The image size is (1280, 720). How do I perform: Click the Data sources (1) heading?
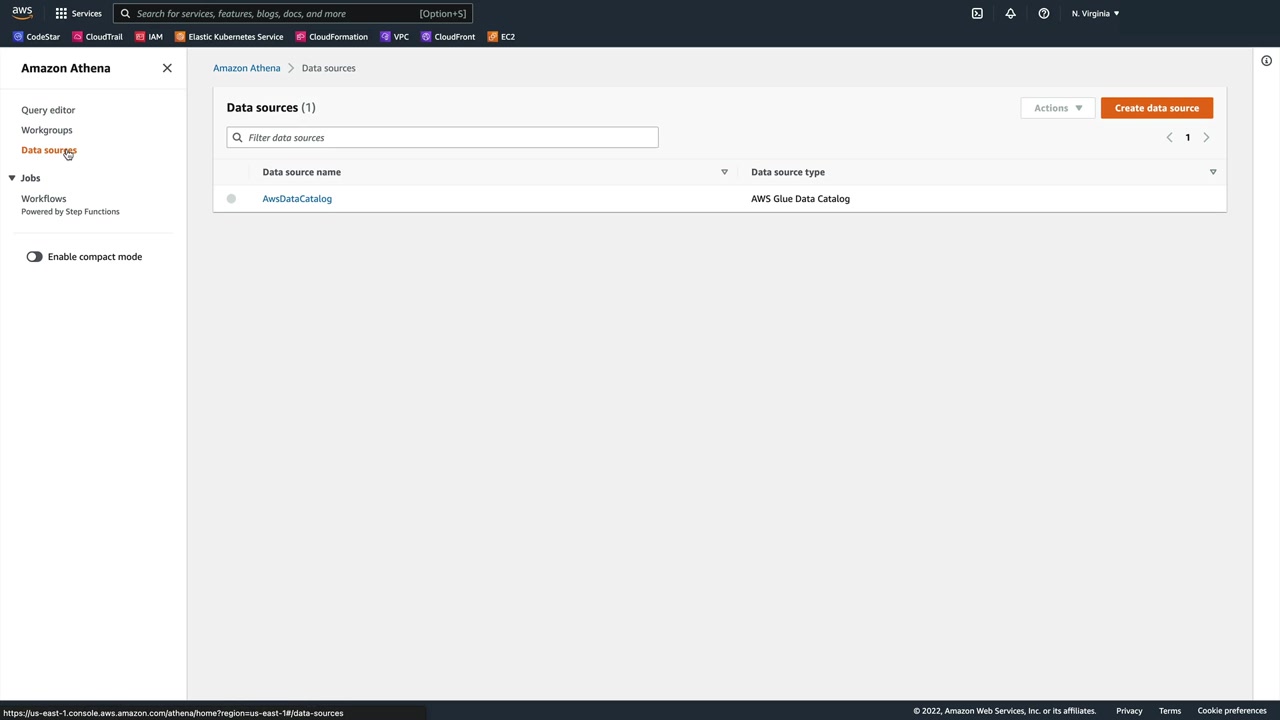pyautogui.click(x=271, y=108)
